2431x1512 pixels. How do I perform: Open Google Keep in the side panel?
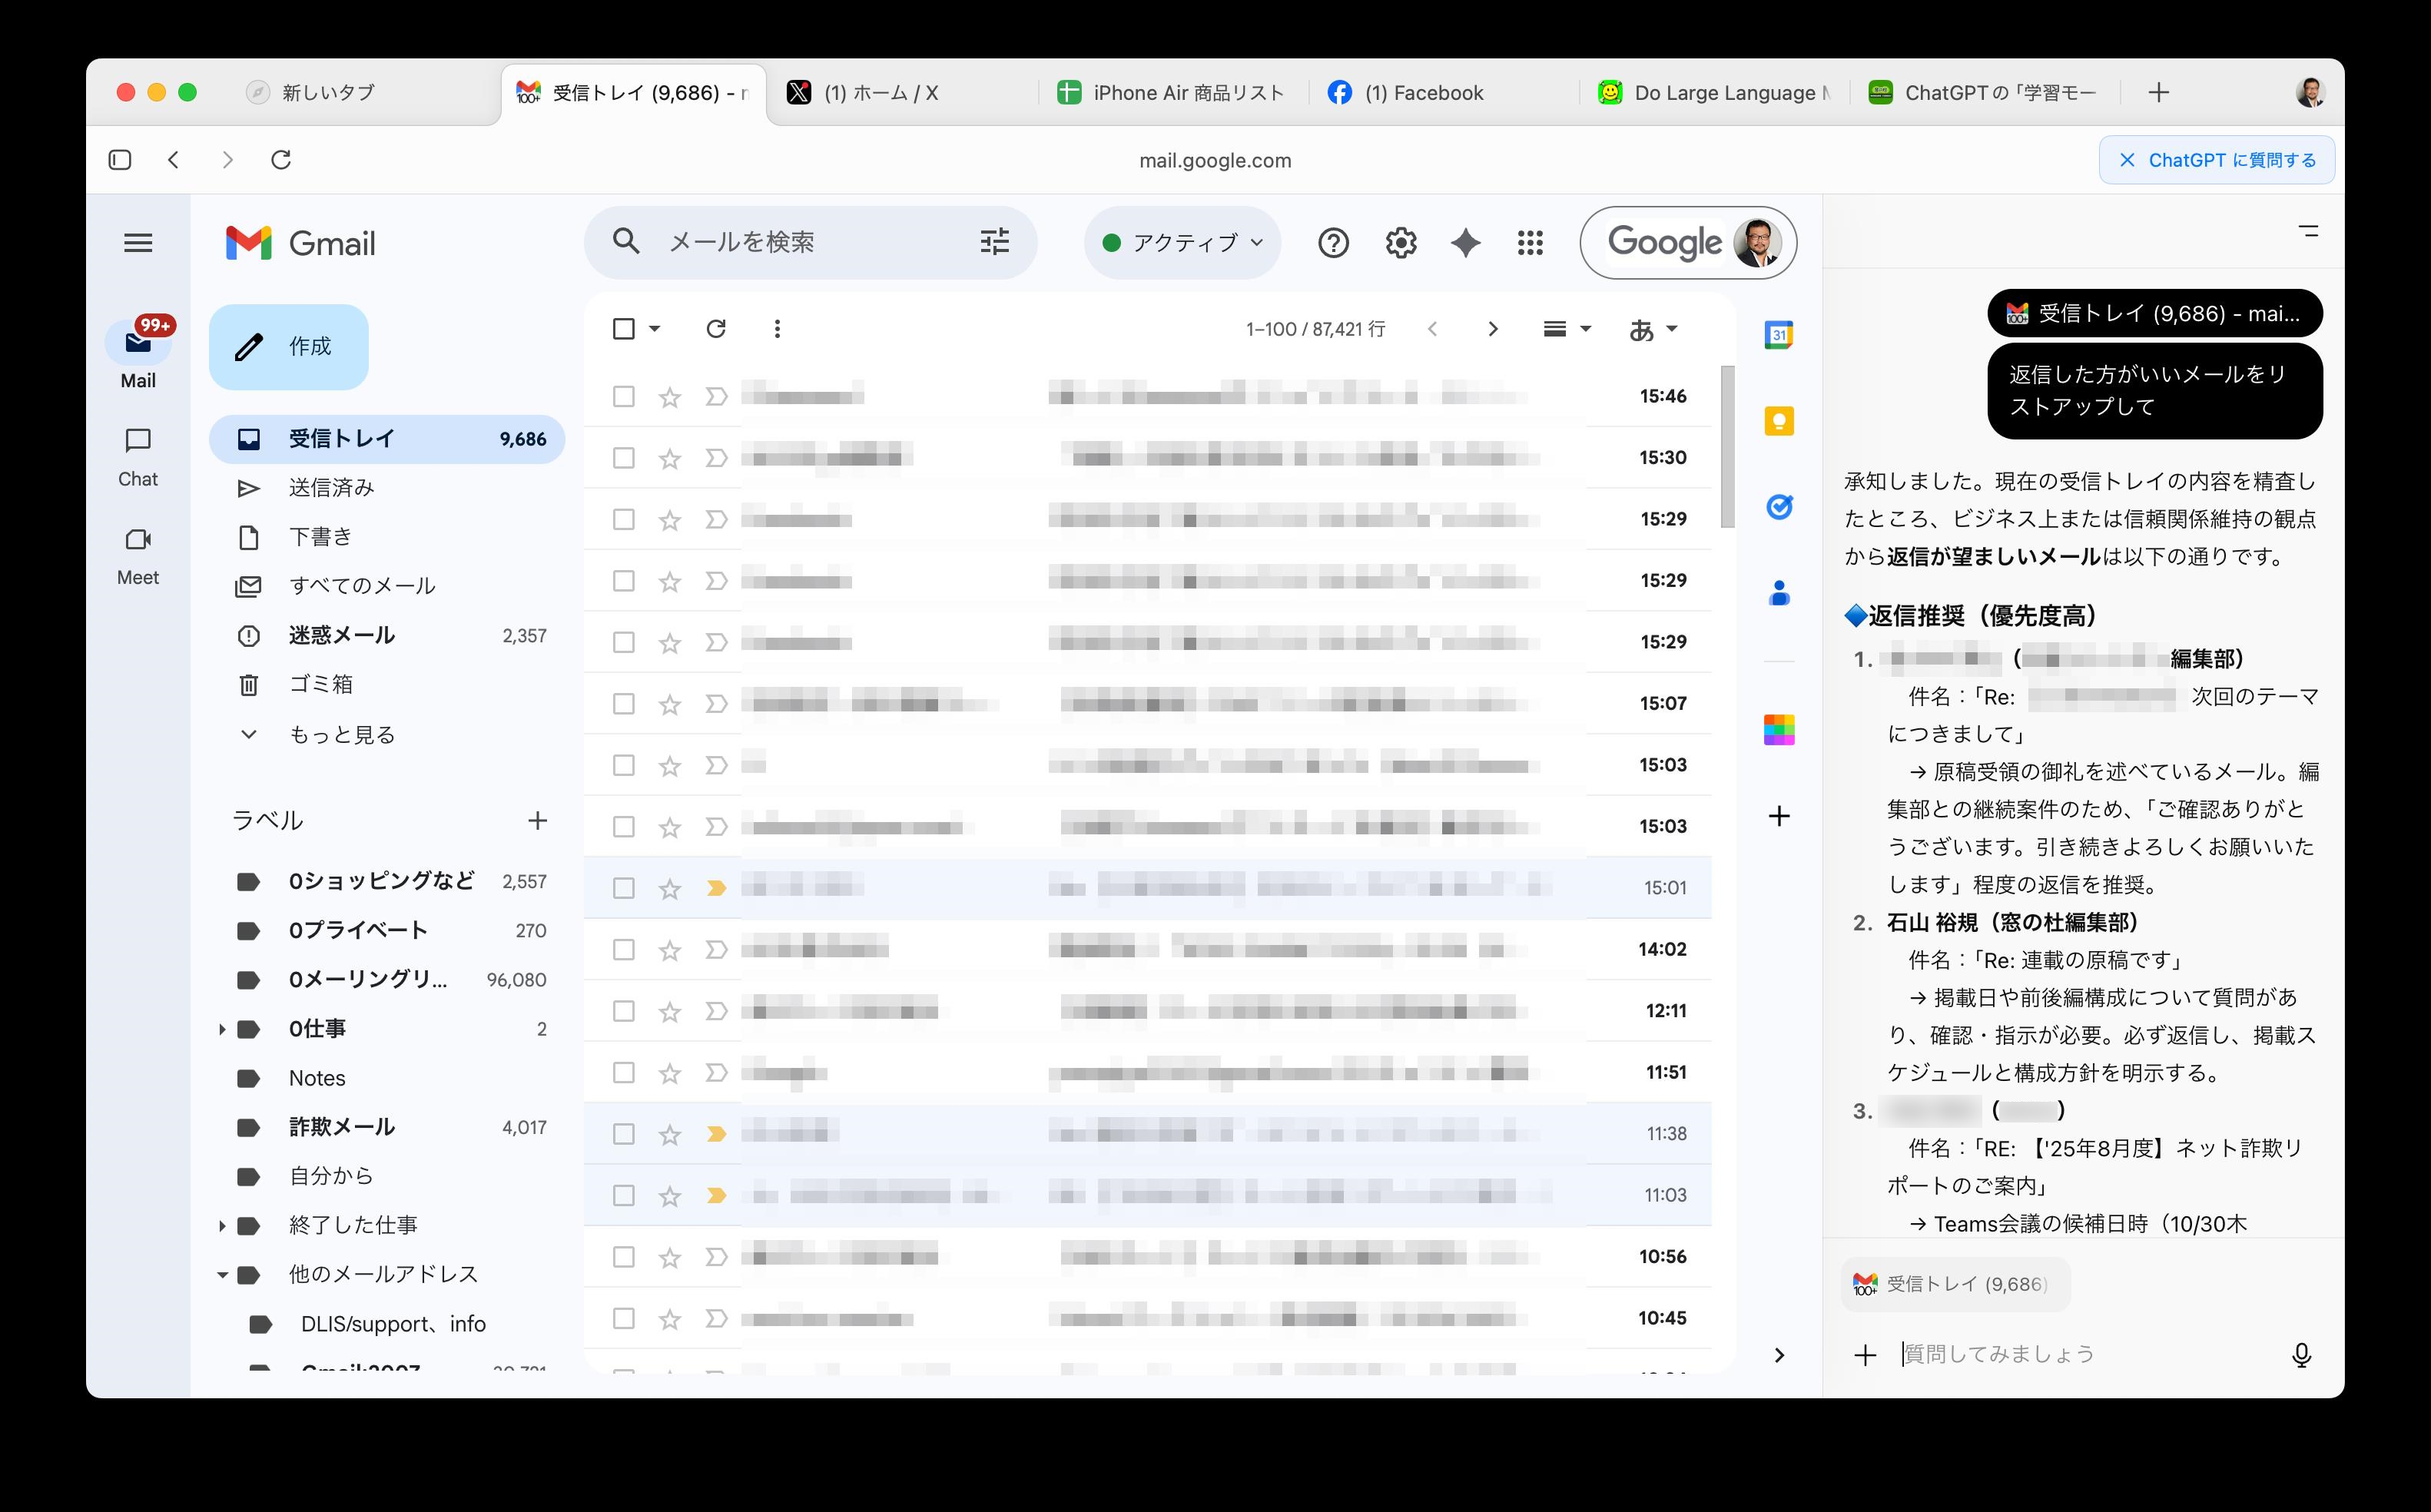point(1779,421)
